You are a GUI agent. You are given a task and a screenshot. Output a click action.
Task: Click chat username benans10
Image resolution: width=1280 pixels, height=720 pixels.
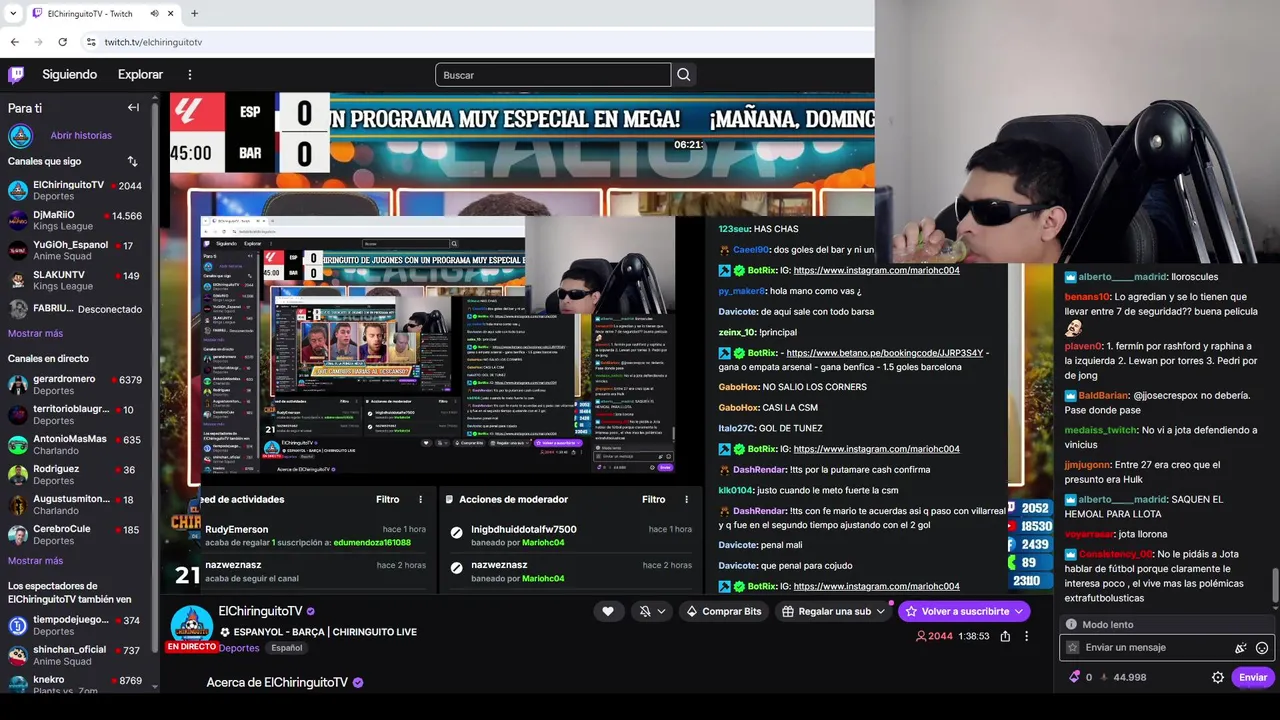(x=1087, y=297)
